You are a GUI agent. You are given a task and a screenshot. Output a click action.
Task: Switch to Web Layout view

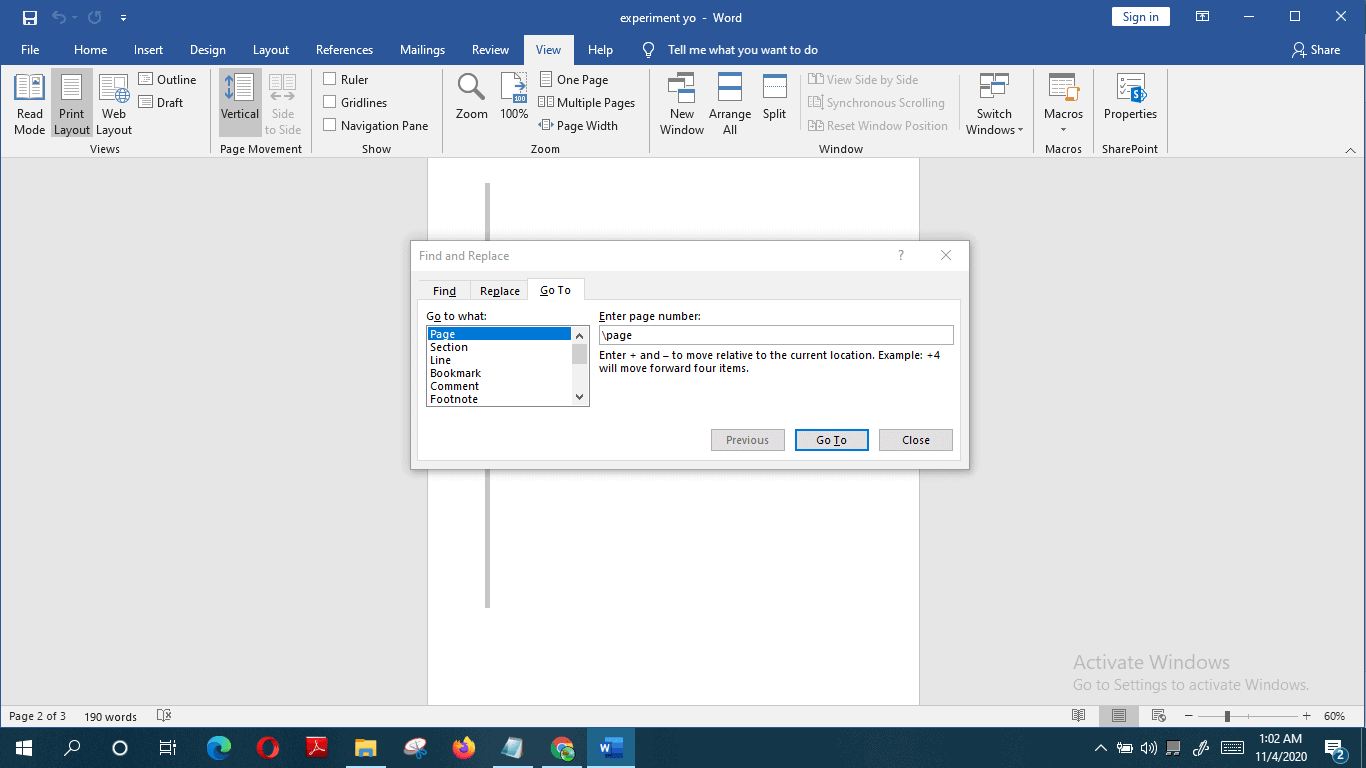(114, 104)
